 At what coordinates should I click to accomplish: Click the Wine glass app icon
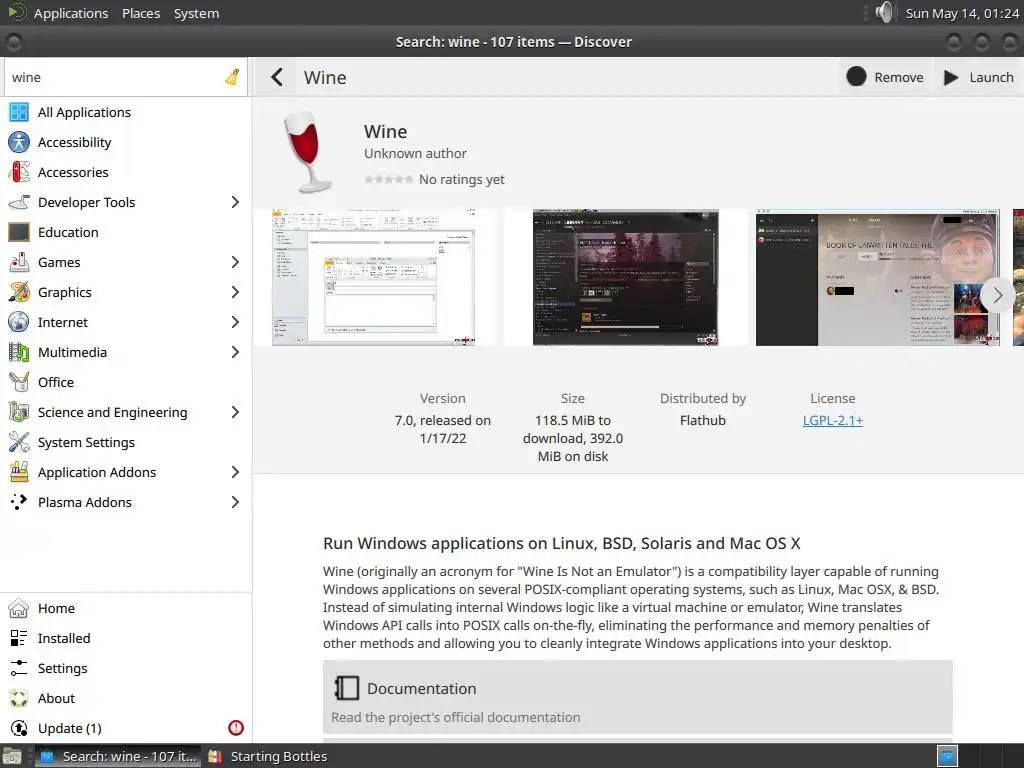[307, 152]
